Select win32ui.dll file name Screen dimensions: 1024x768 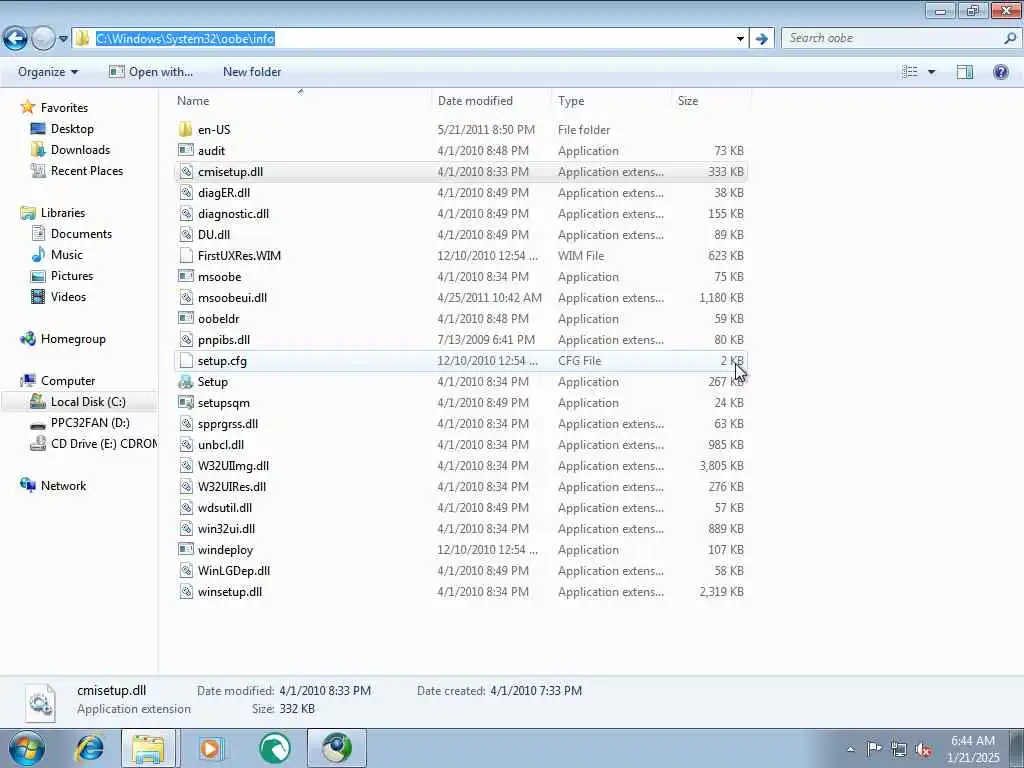[226, 528]
